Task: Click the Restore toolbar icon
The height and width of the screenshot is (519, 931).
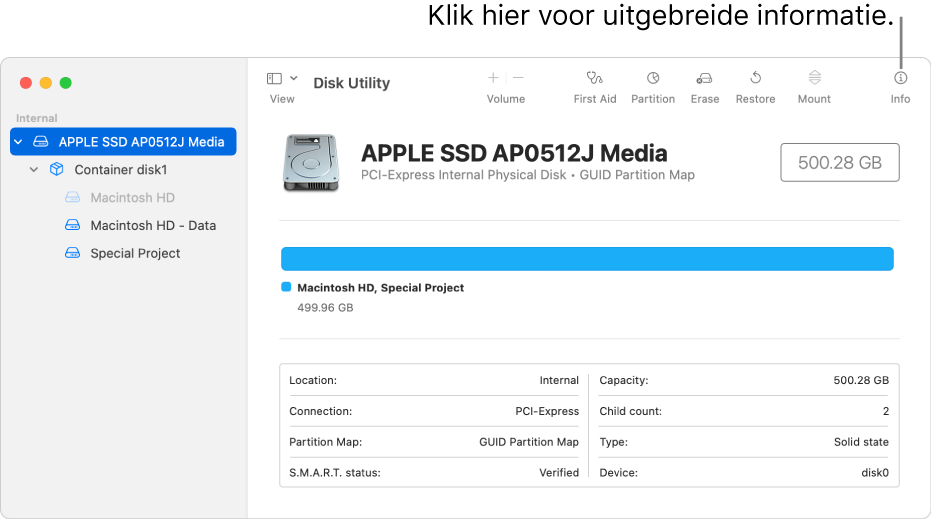Action: pyautogui.click(x=755, y=78)
